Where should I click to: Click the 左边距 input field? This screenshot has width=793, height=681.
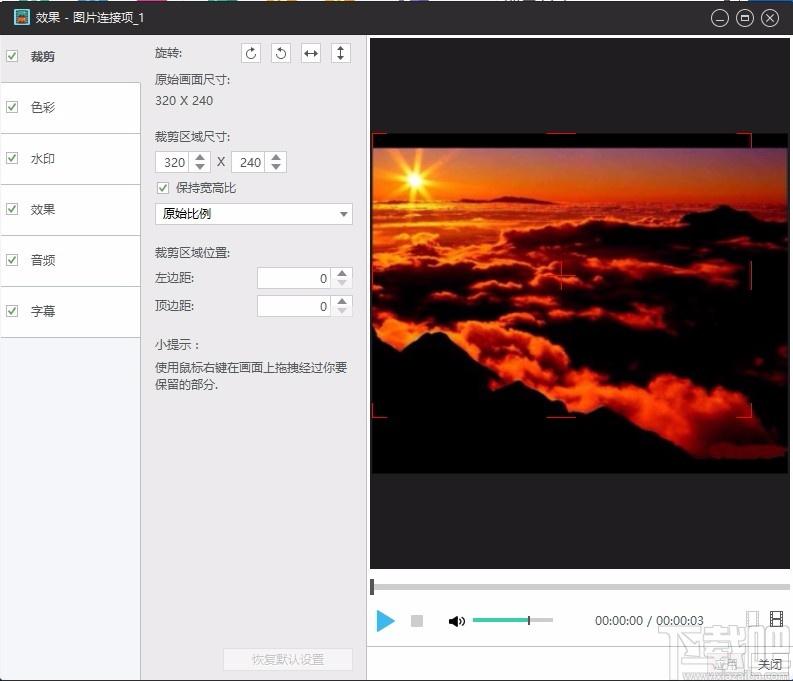[294, 278]
